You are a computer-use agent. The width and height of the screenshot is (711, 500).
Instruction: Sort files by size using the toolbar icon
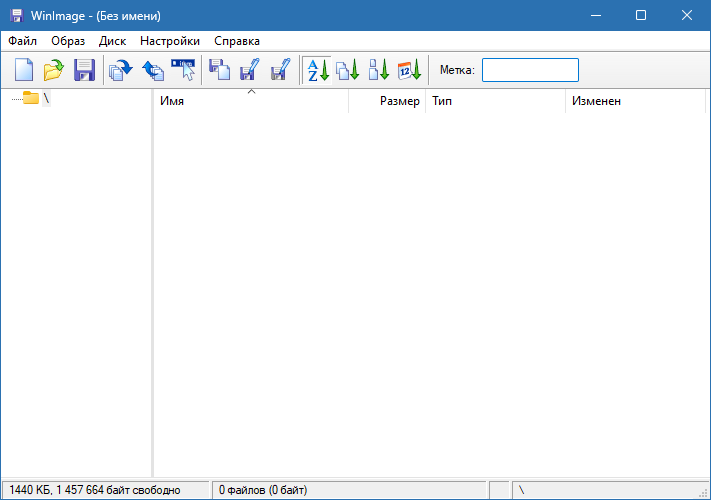pos(379,70)
